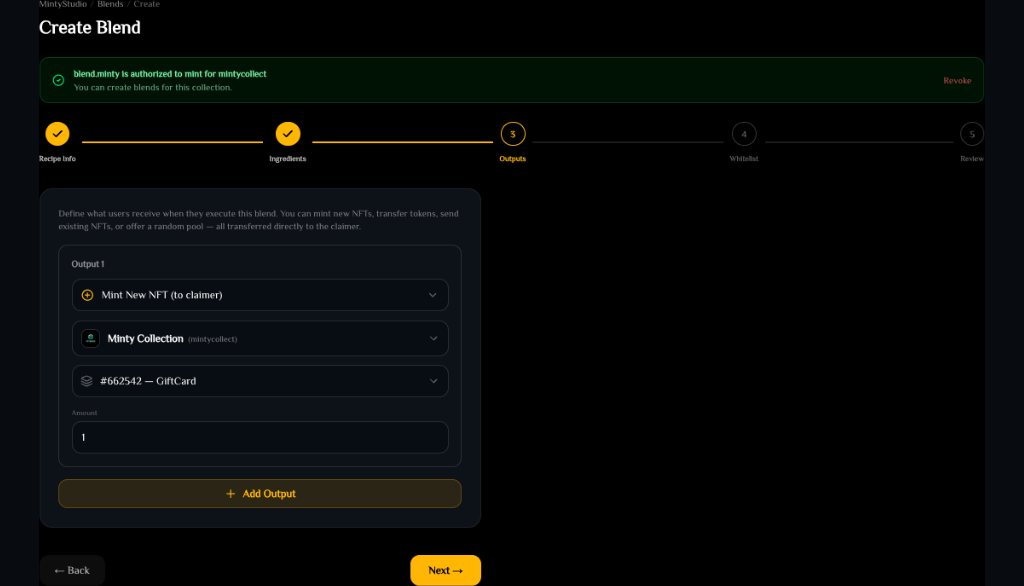Image resolution: width=1024 pixels, height=586 pixels.
Task: Add another output with Add Output
Action: tap(260, 494)
